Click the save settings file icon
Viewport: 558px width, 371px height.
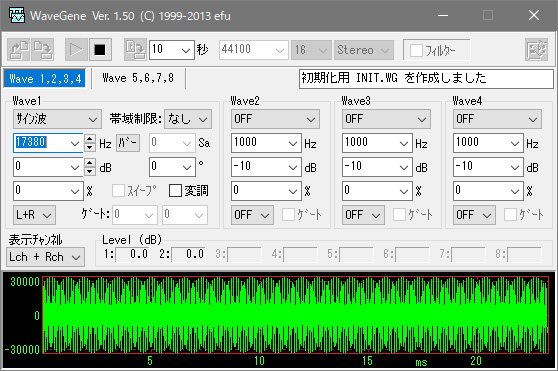click(x=42, y=49)
